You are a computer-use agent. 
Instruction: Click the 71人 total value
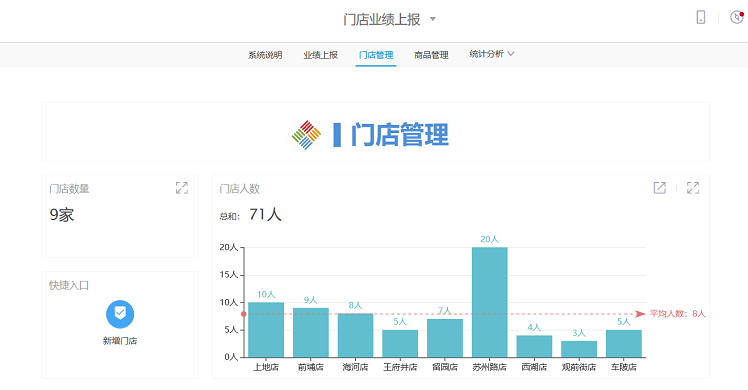point(265,215)
